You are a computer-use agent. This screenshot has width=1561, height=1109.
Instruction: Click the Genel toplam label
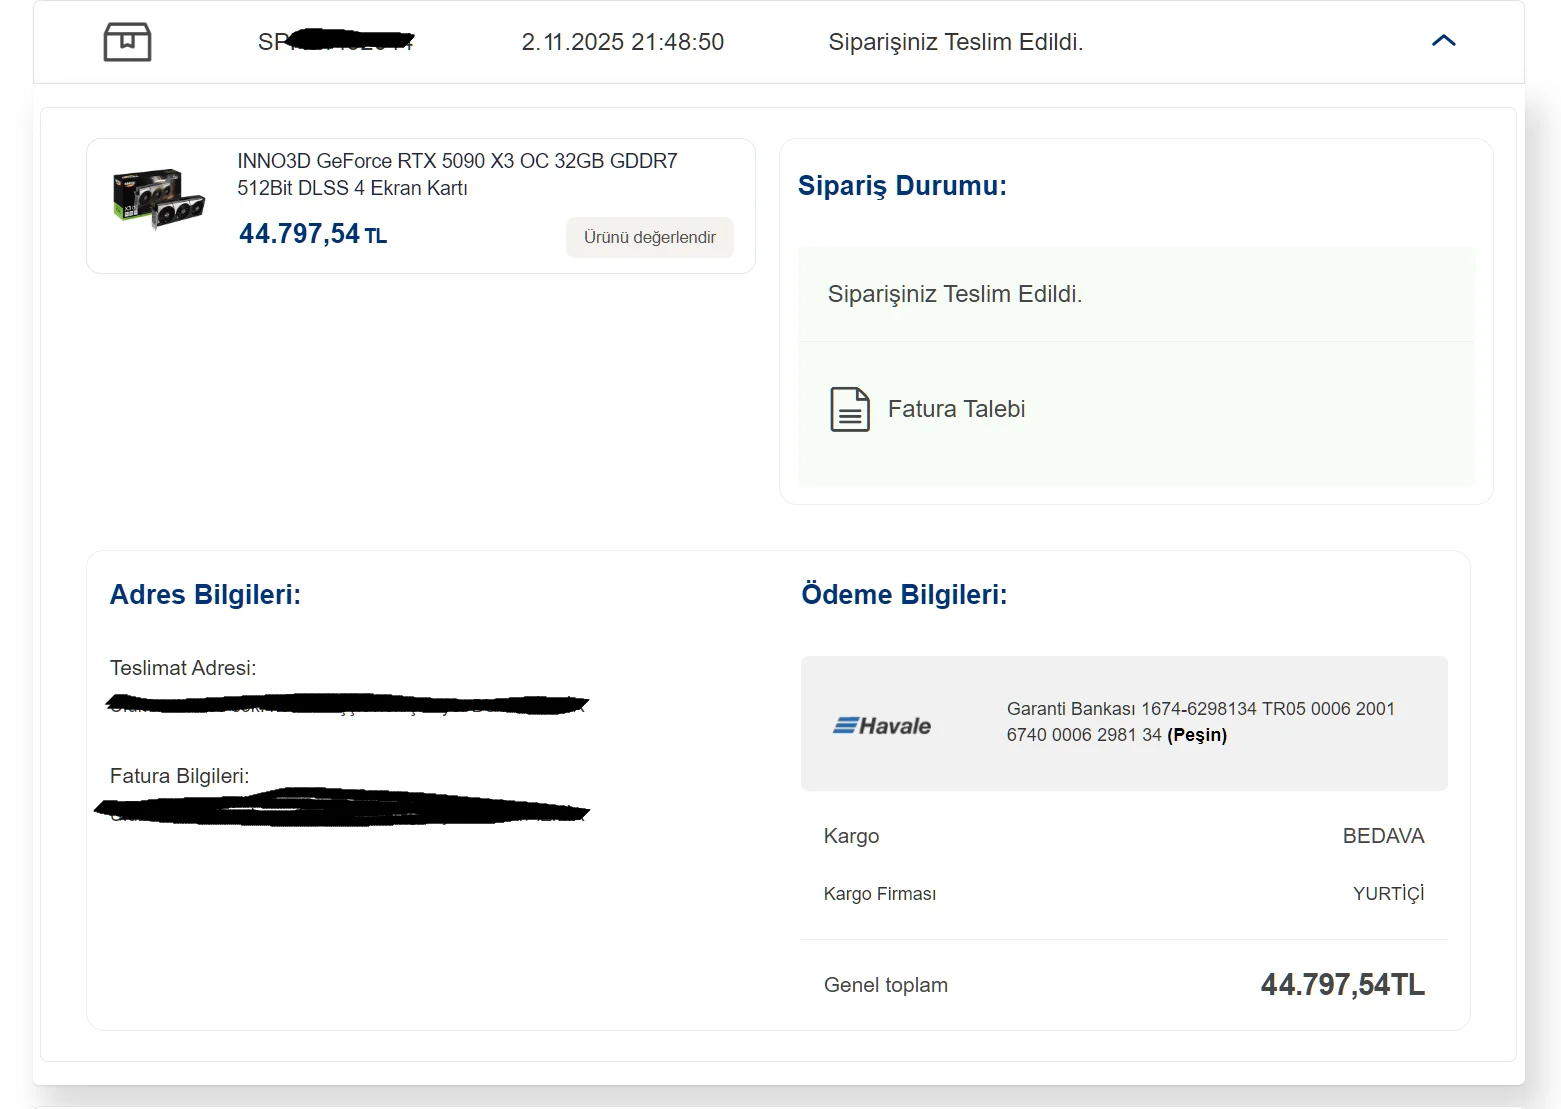coord(886,985)
